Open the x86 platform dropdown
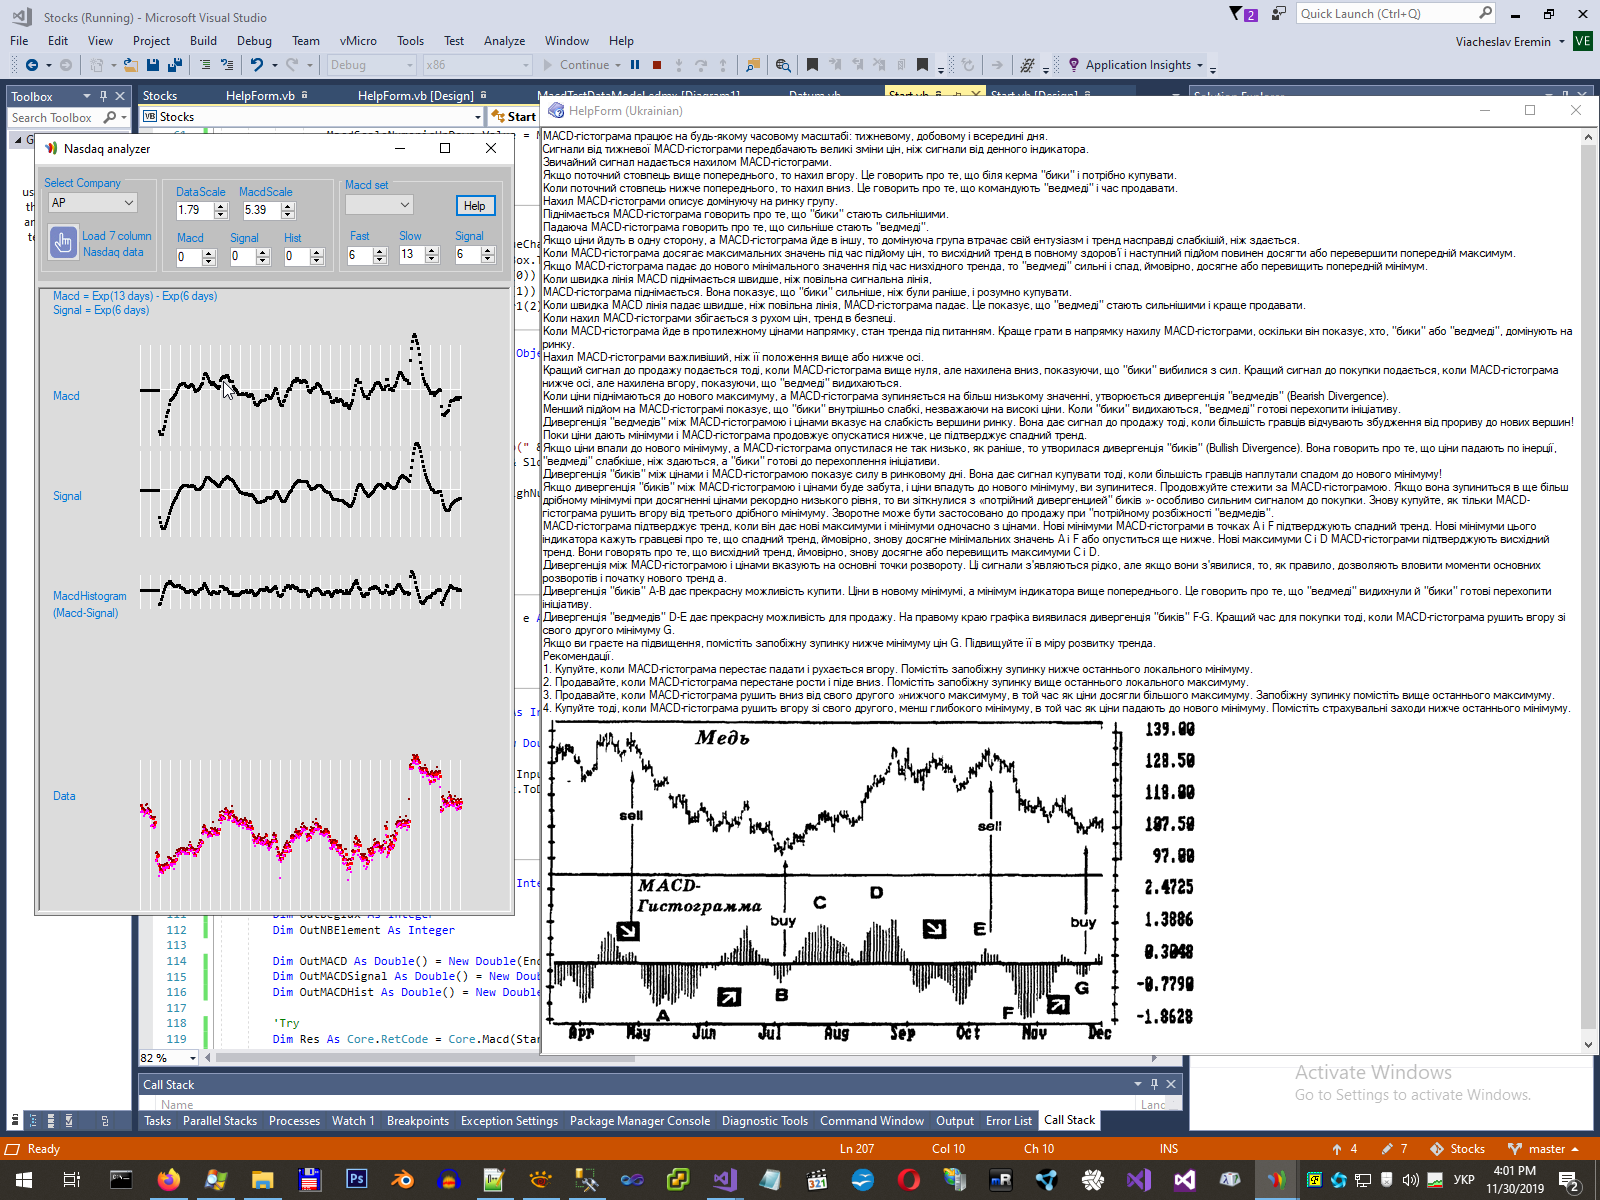This screenshot has height=1200, width=1600. [x=477, y=65]
